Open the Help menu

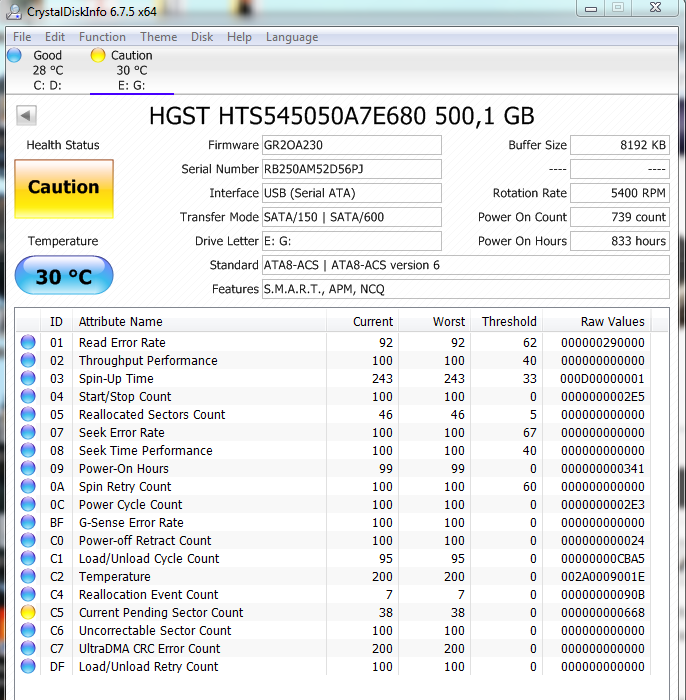pos(239,37)
